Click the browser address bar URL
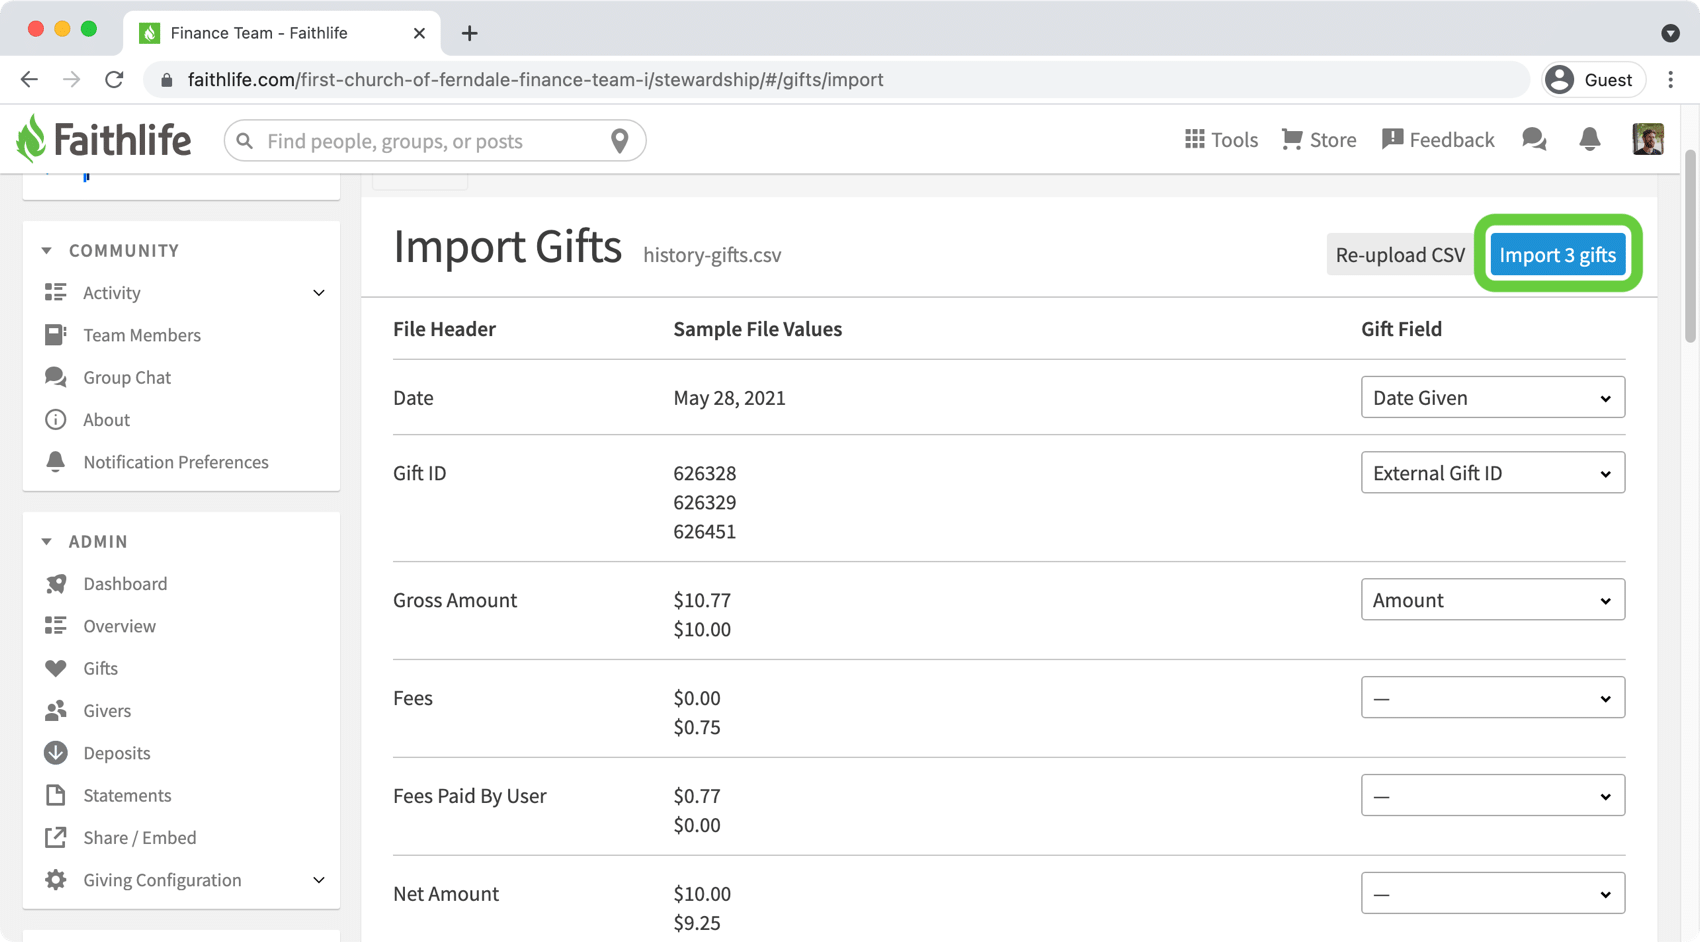 535,79
